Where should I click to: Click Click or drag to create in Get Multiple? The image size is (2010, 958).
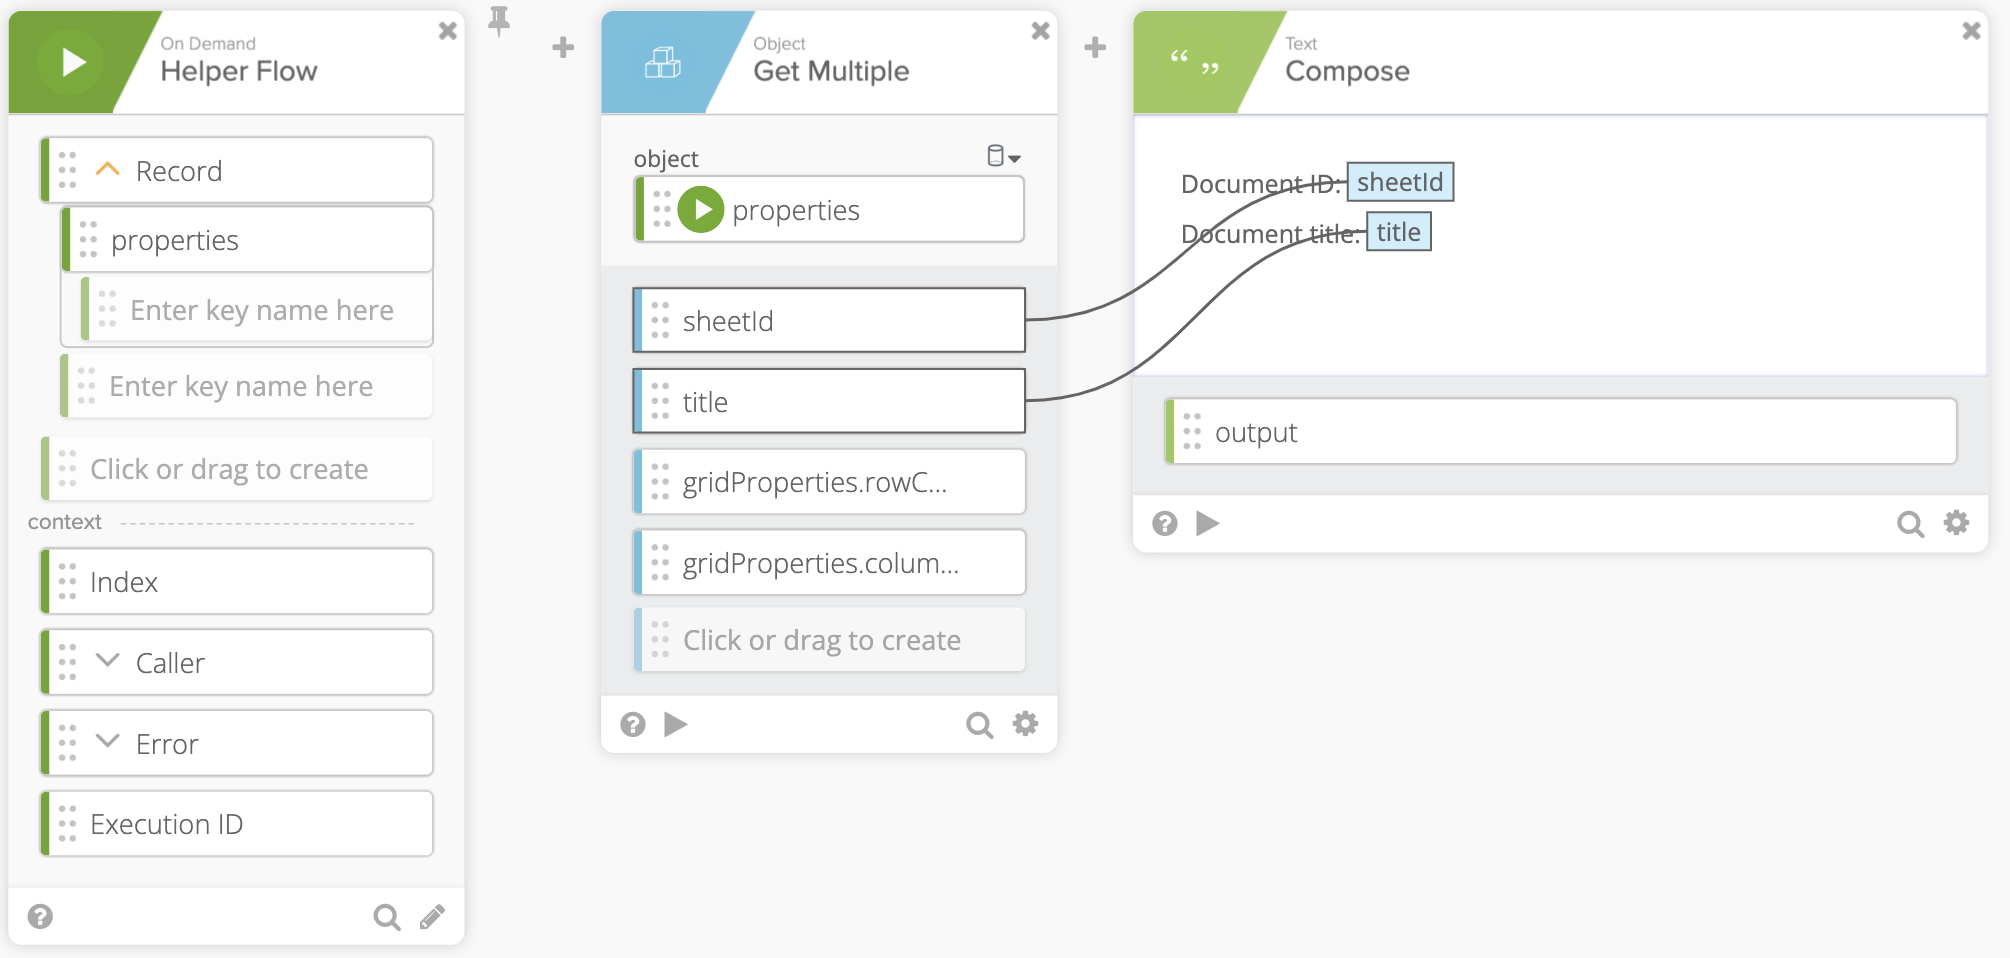click(830, 640)
